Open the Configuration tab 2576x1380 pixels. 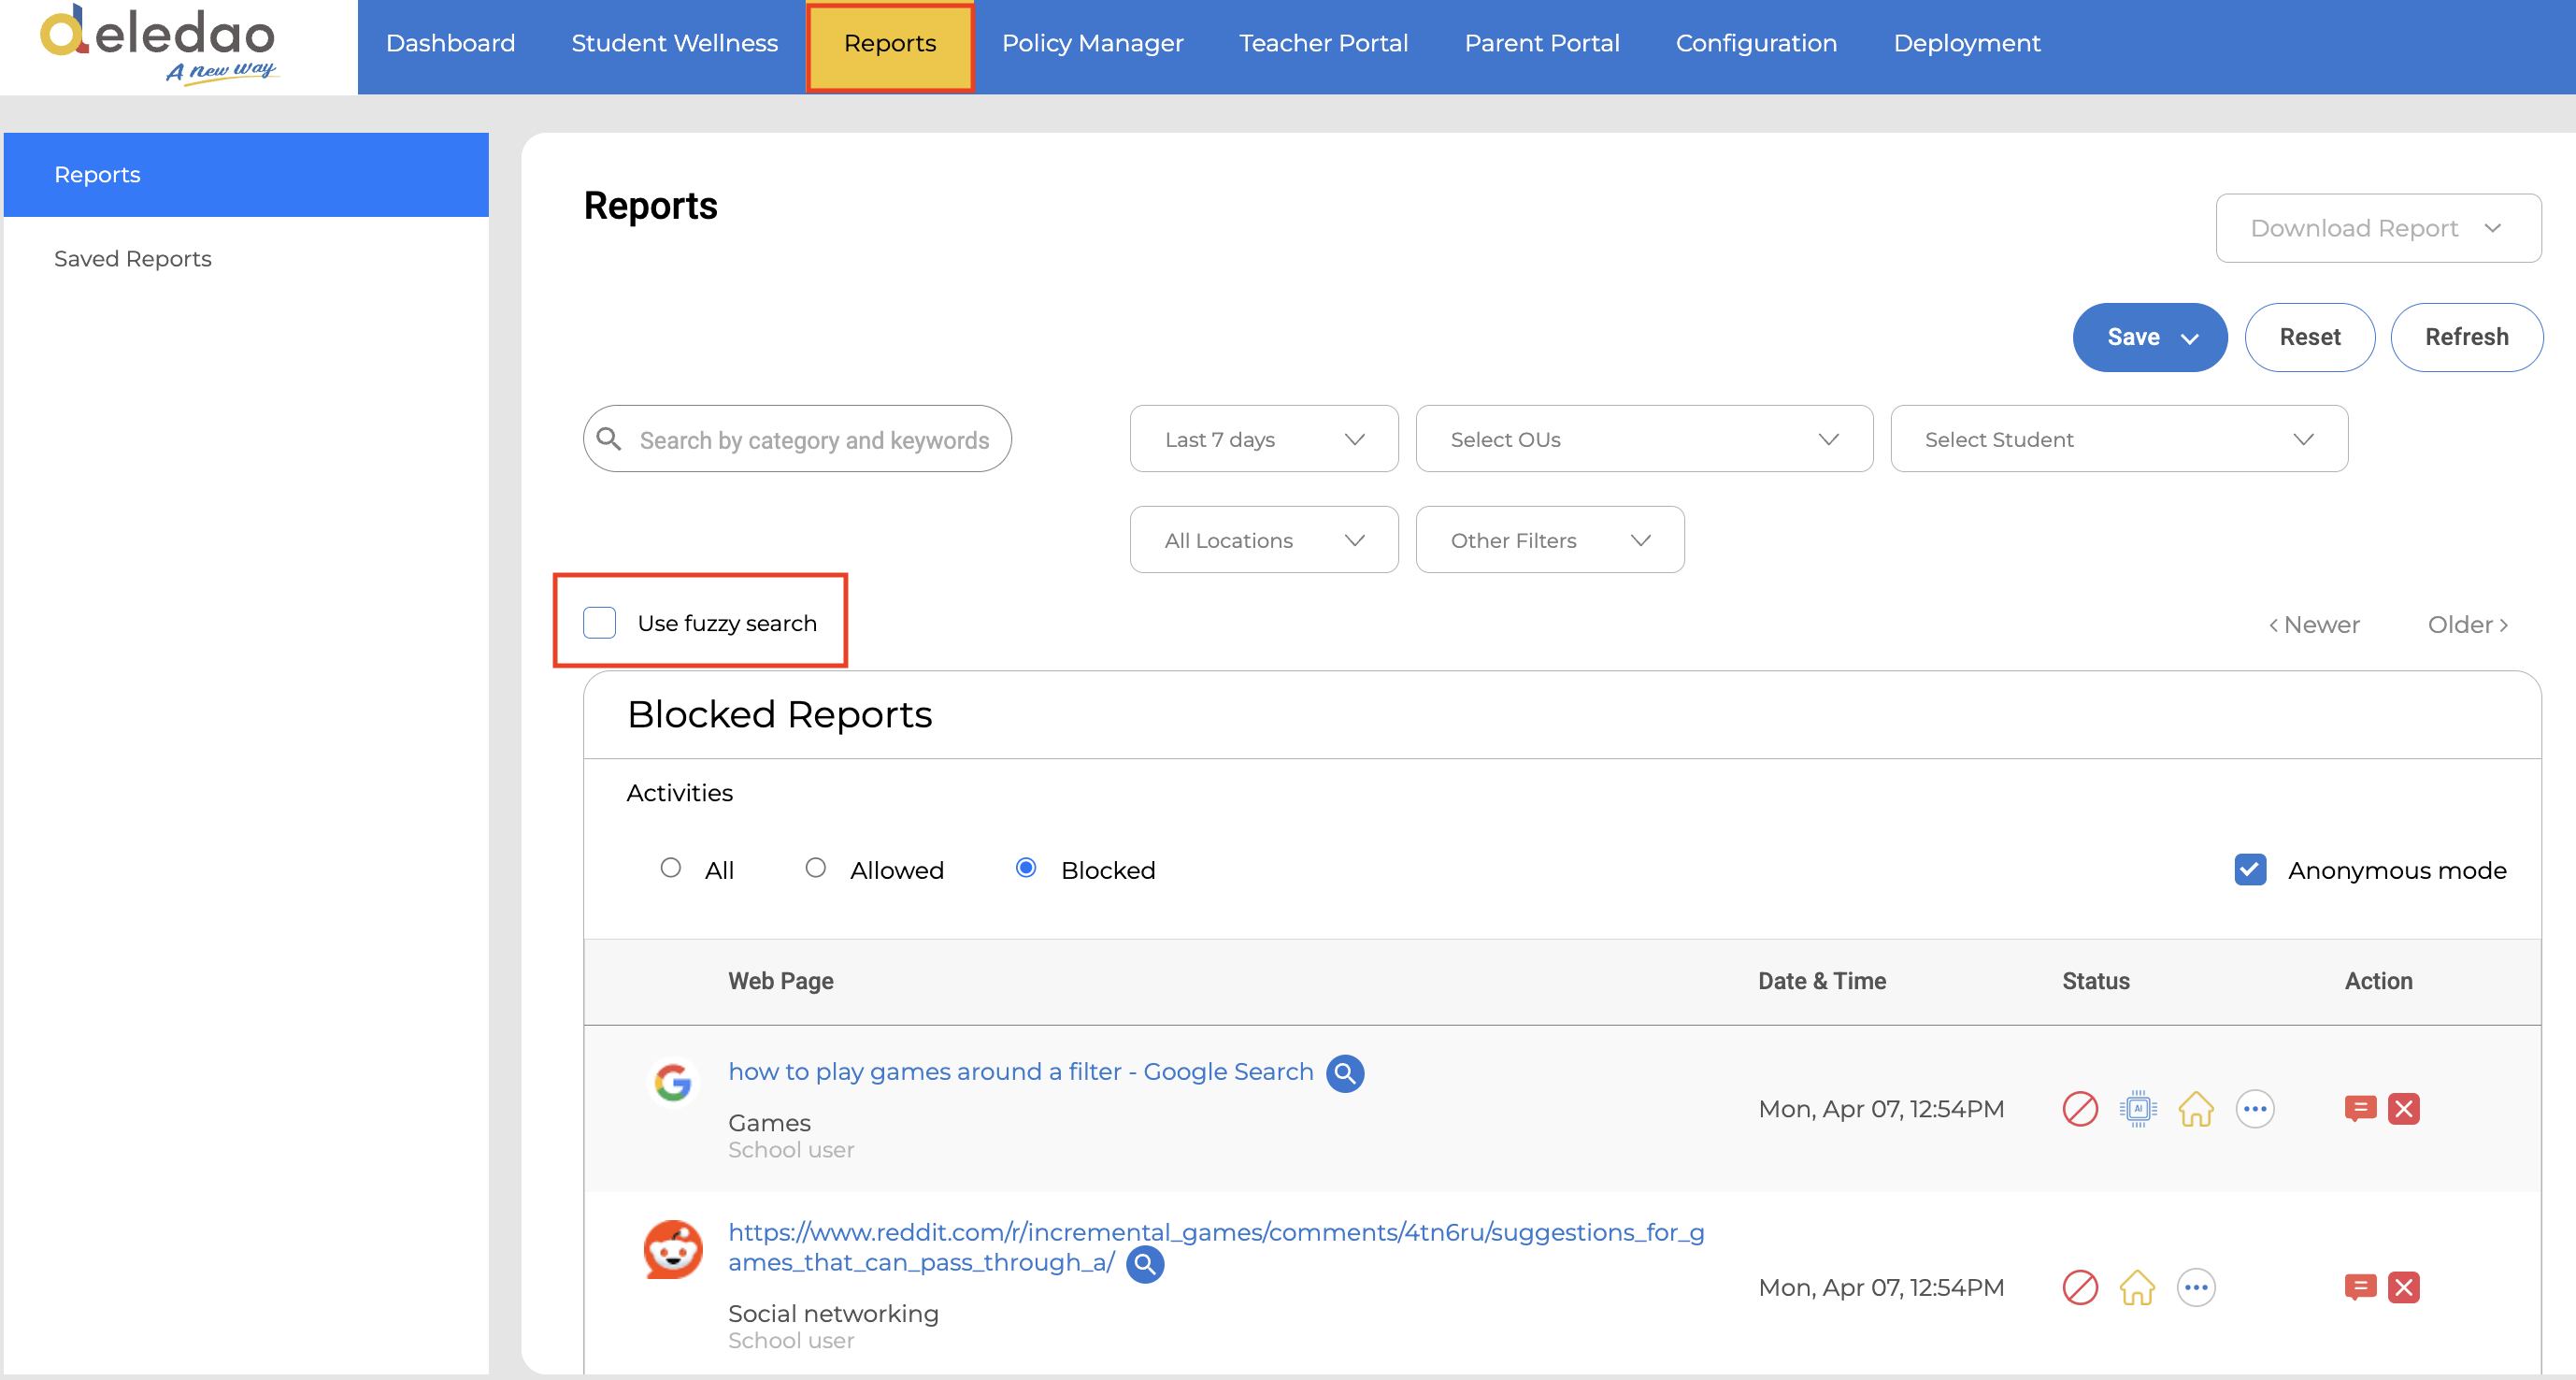[x=1757, y=43]
